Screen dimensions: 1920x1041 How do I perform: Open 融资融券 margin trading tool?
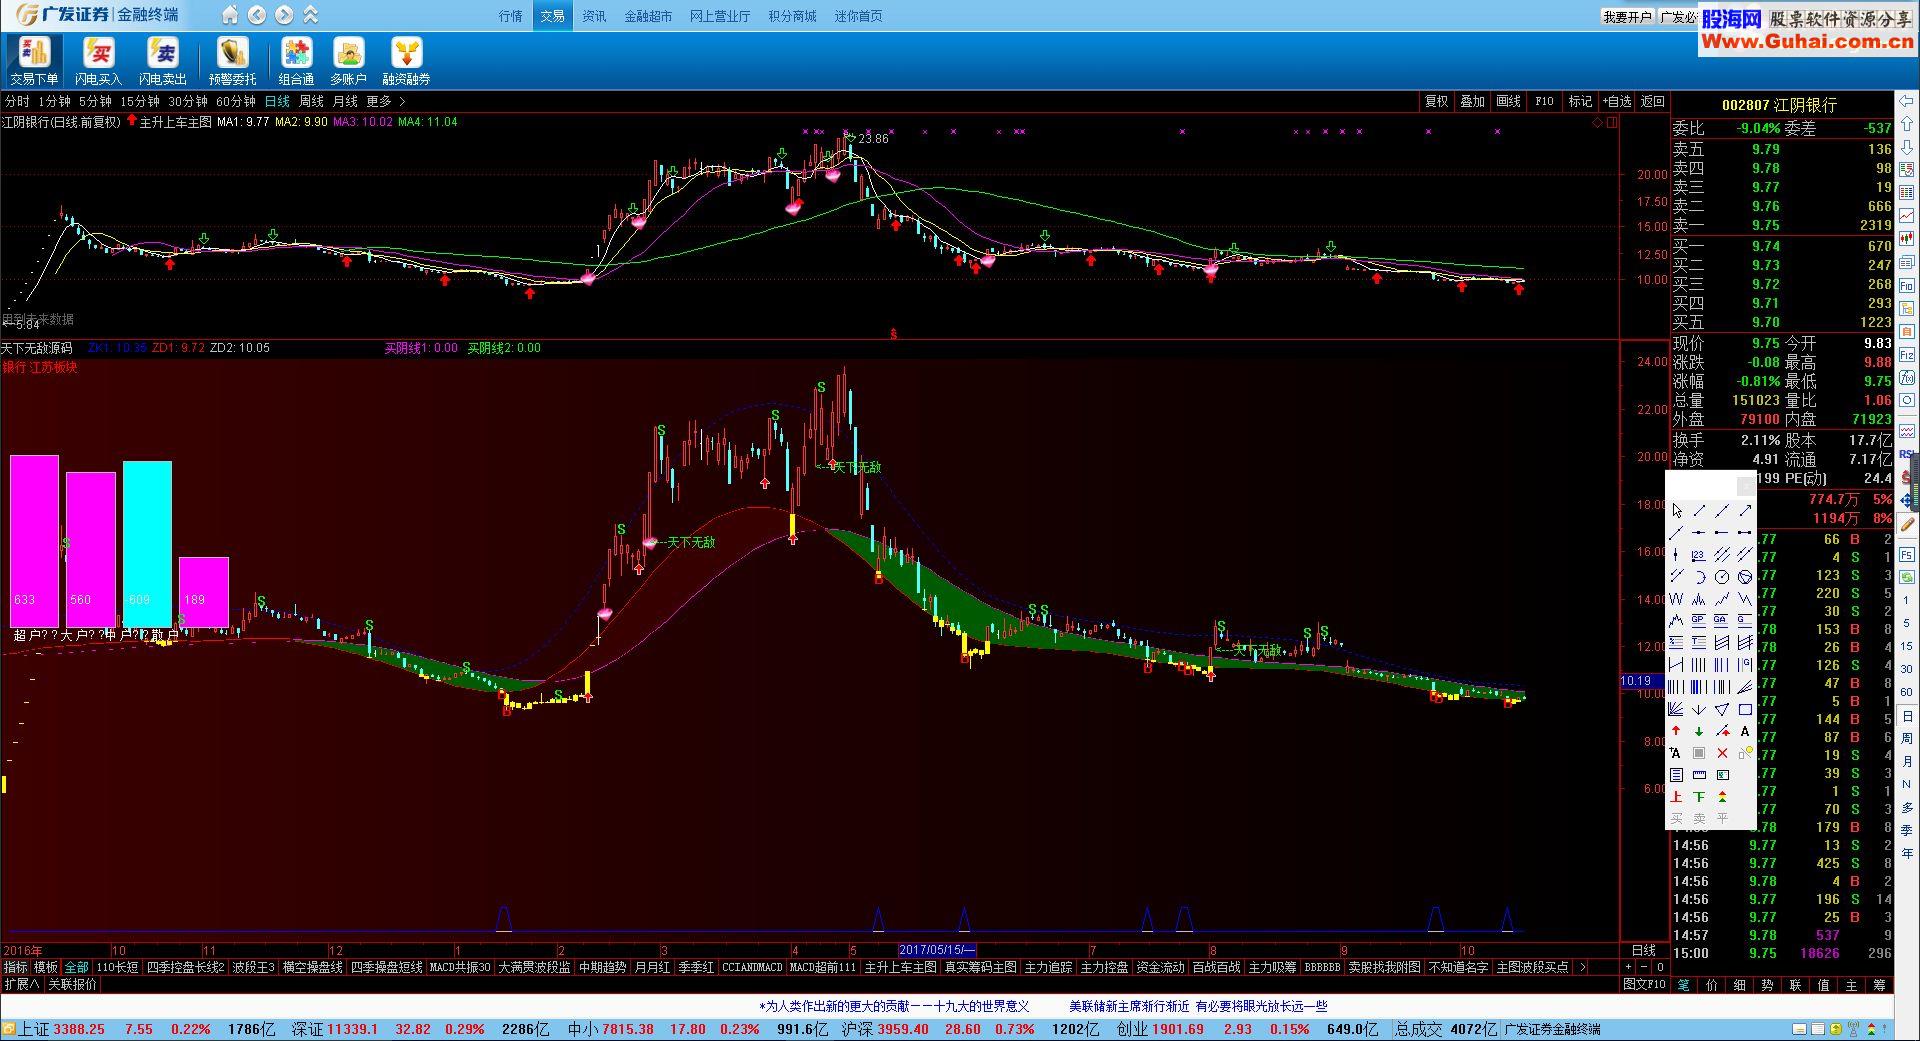click(406, 61)
